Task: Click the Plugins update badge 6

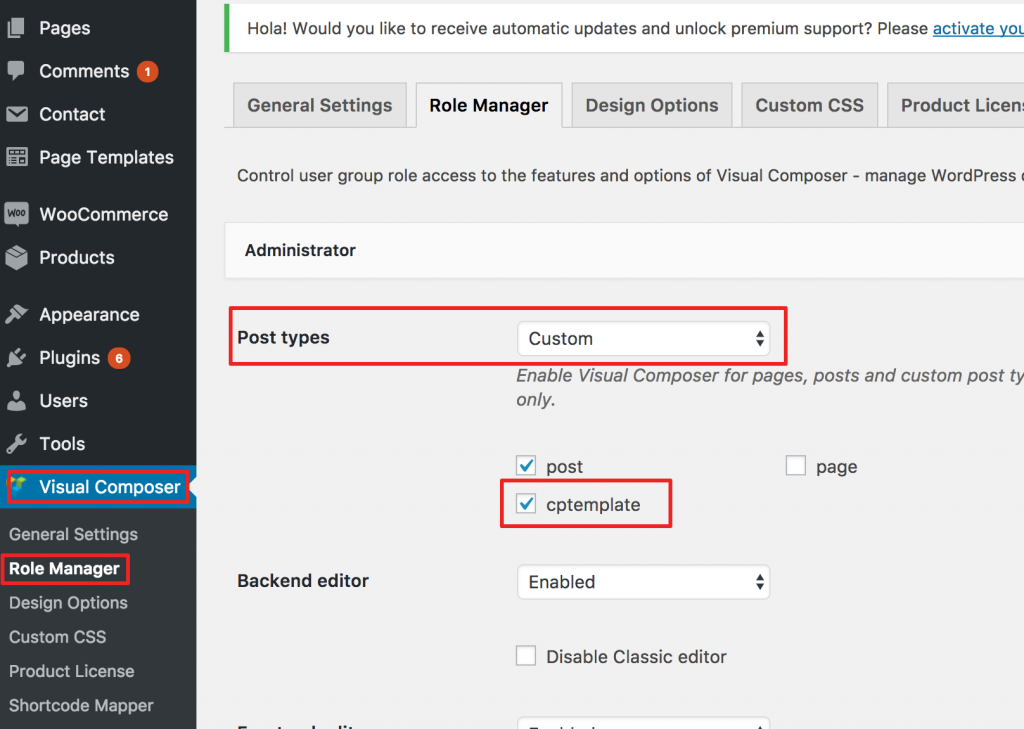Action: [x=119, y=358]
